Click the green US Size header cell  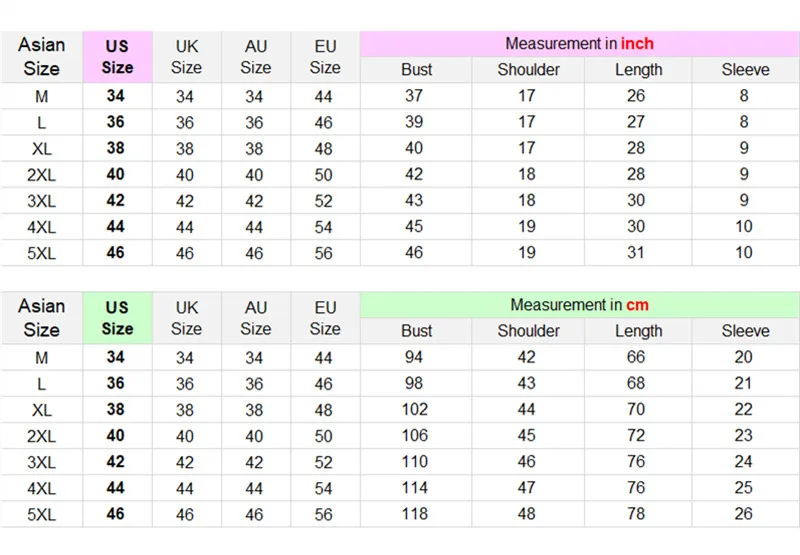pyautogui.click(x=117, y=318)
